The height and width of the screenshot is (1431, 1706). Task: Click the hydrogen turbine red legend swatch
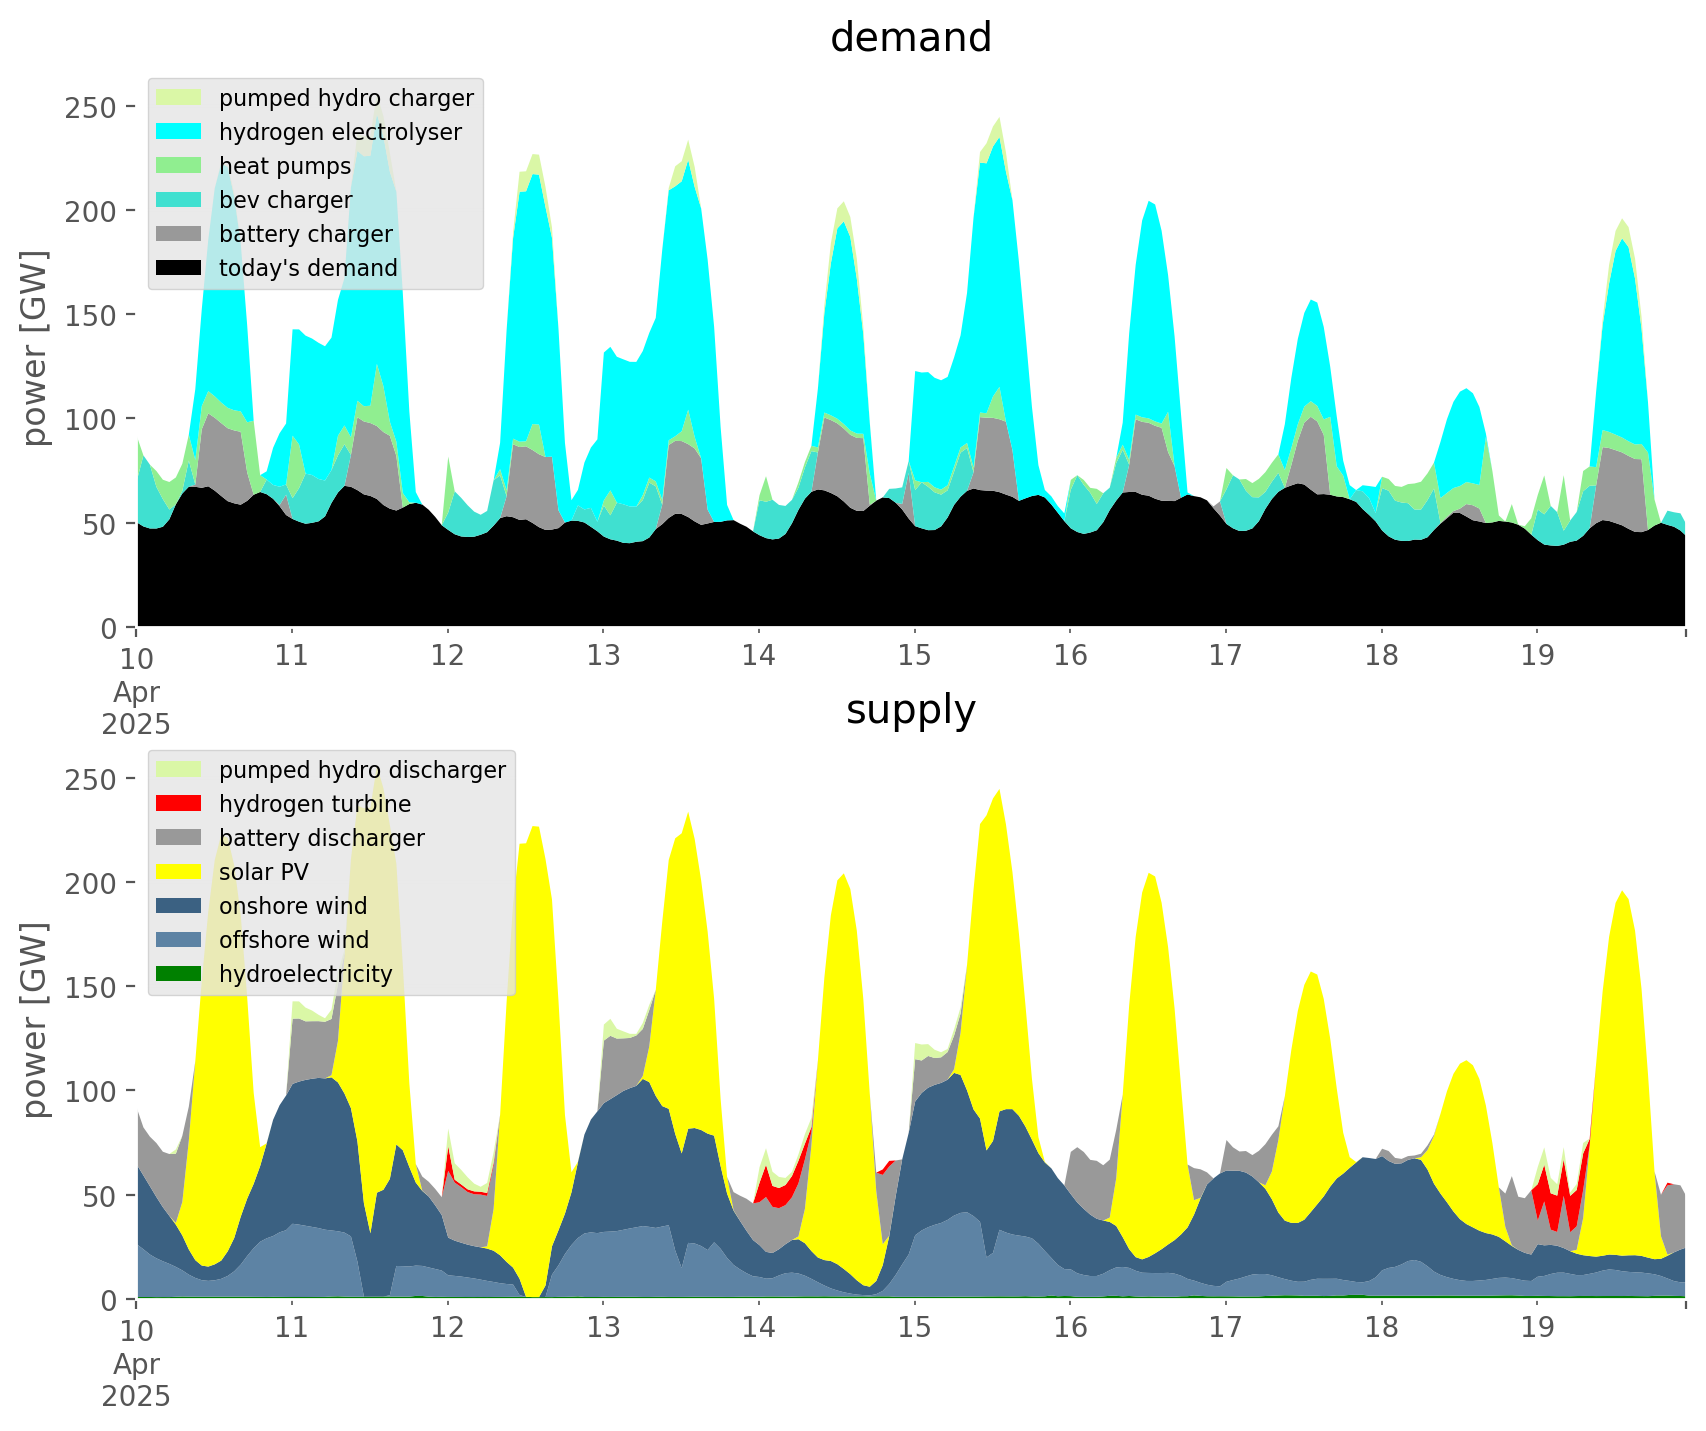(179, 804)
